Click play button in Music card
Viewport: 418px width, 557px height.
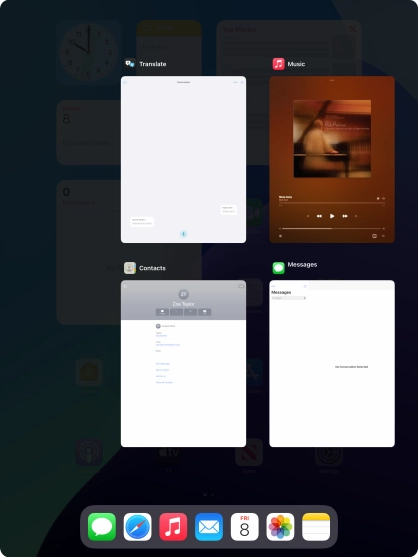coord(332,216)
